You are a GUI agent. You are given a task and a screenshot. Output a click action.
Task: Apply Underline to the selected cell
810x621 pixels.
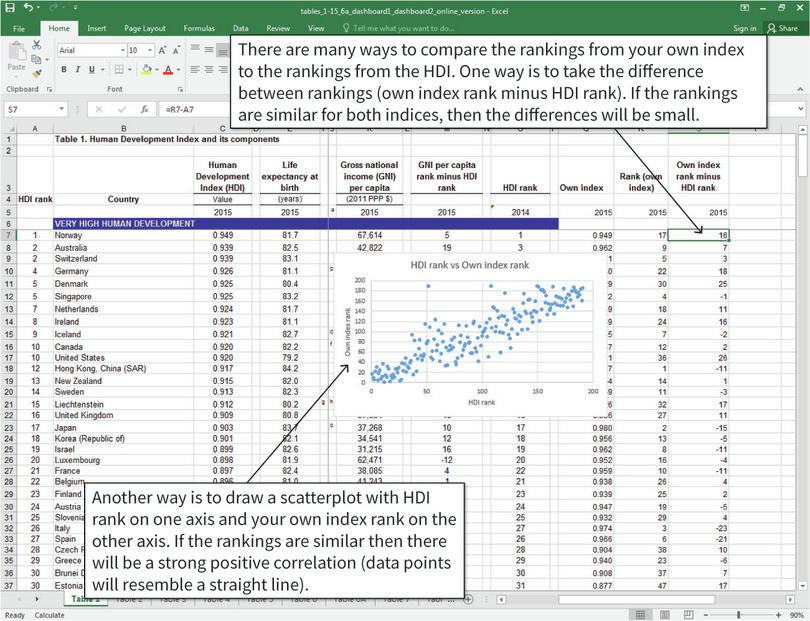pyautogui.click(x=91, y=68)
